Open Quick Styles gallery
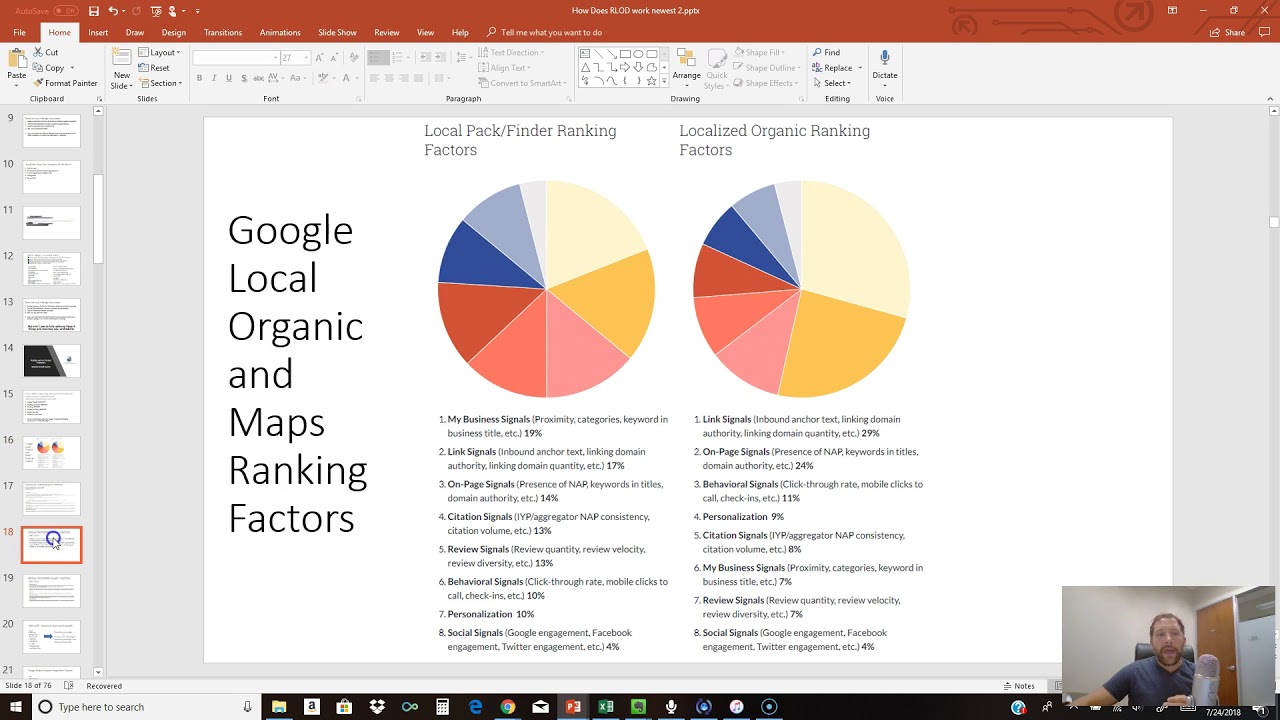 point(716,68)
